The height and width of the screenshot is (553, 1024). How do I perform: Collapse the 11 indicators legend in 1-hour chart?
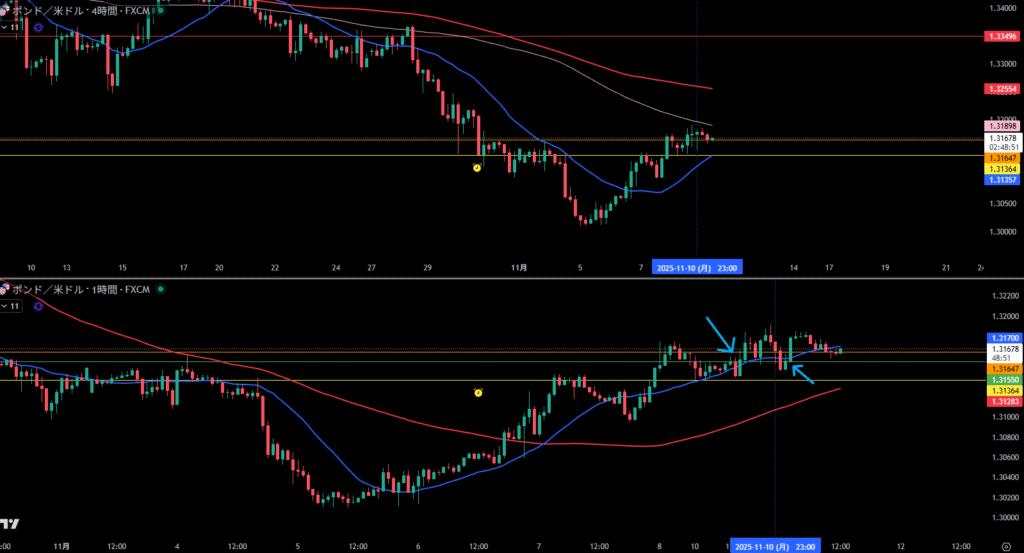pos(12,306)
